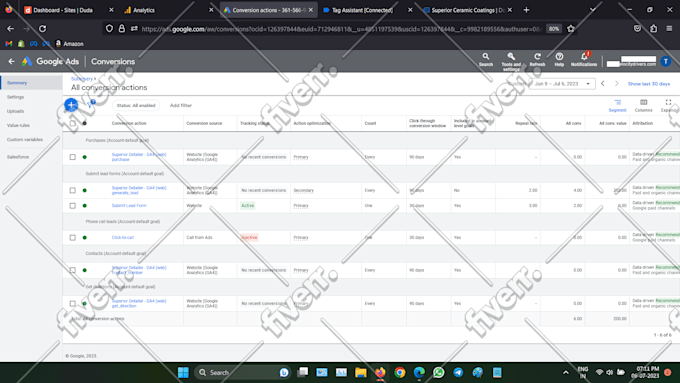The height and width of the screenshot is (383, 680).
Task: Check the Click-to-call row checkbox
Action: pyautogui.click(x=73, y=238)
